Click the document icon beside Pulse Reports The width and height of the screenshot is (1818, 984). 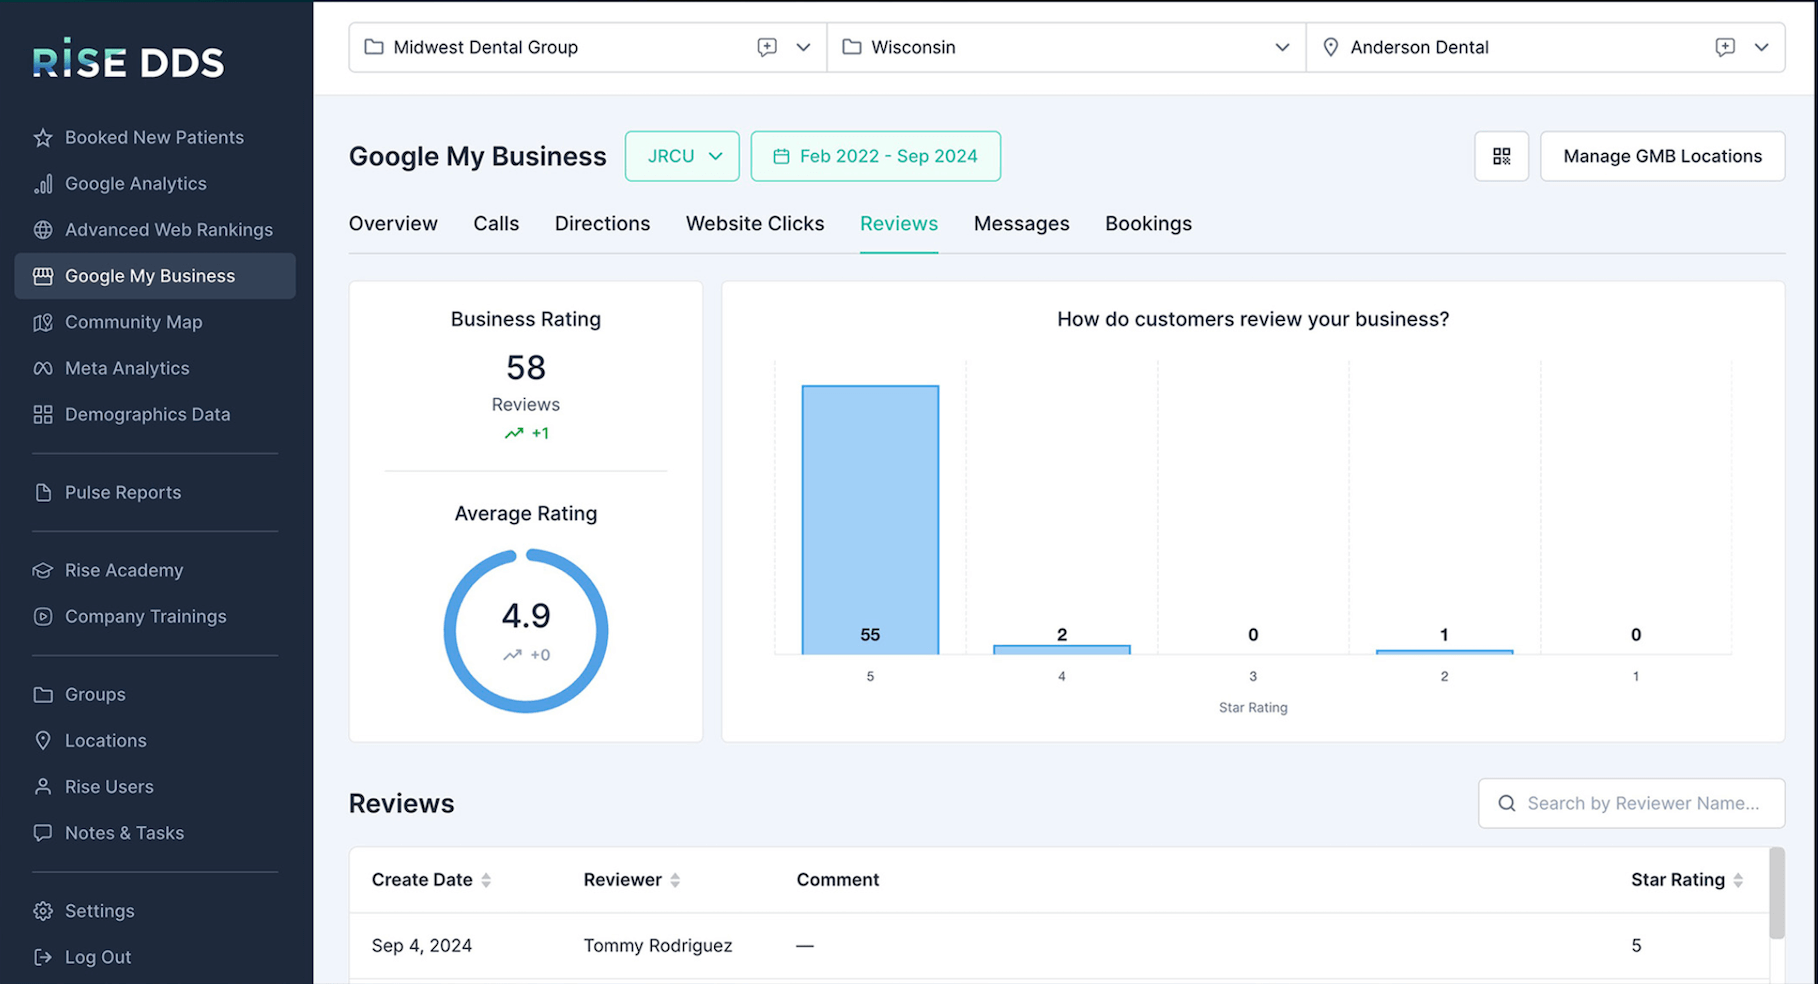point(43,492)
